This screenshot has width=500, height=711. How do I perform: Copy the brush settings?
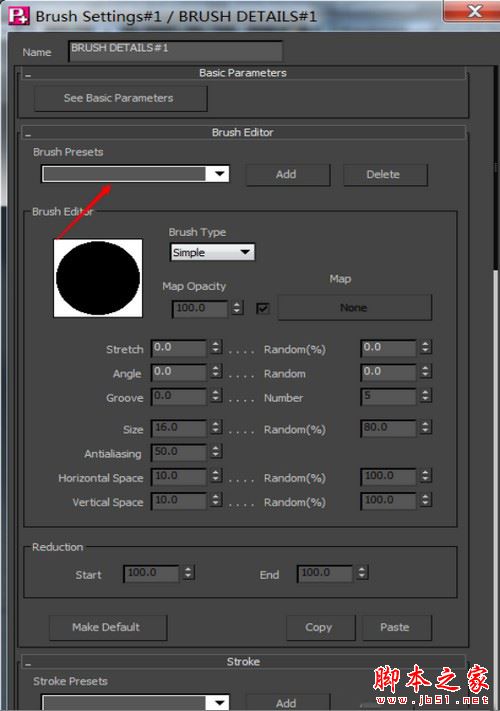pos(320,628)
